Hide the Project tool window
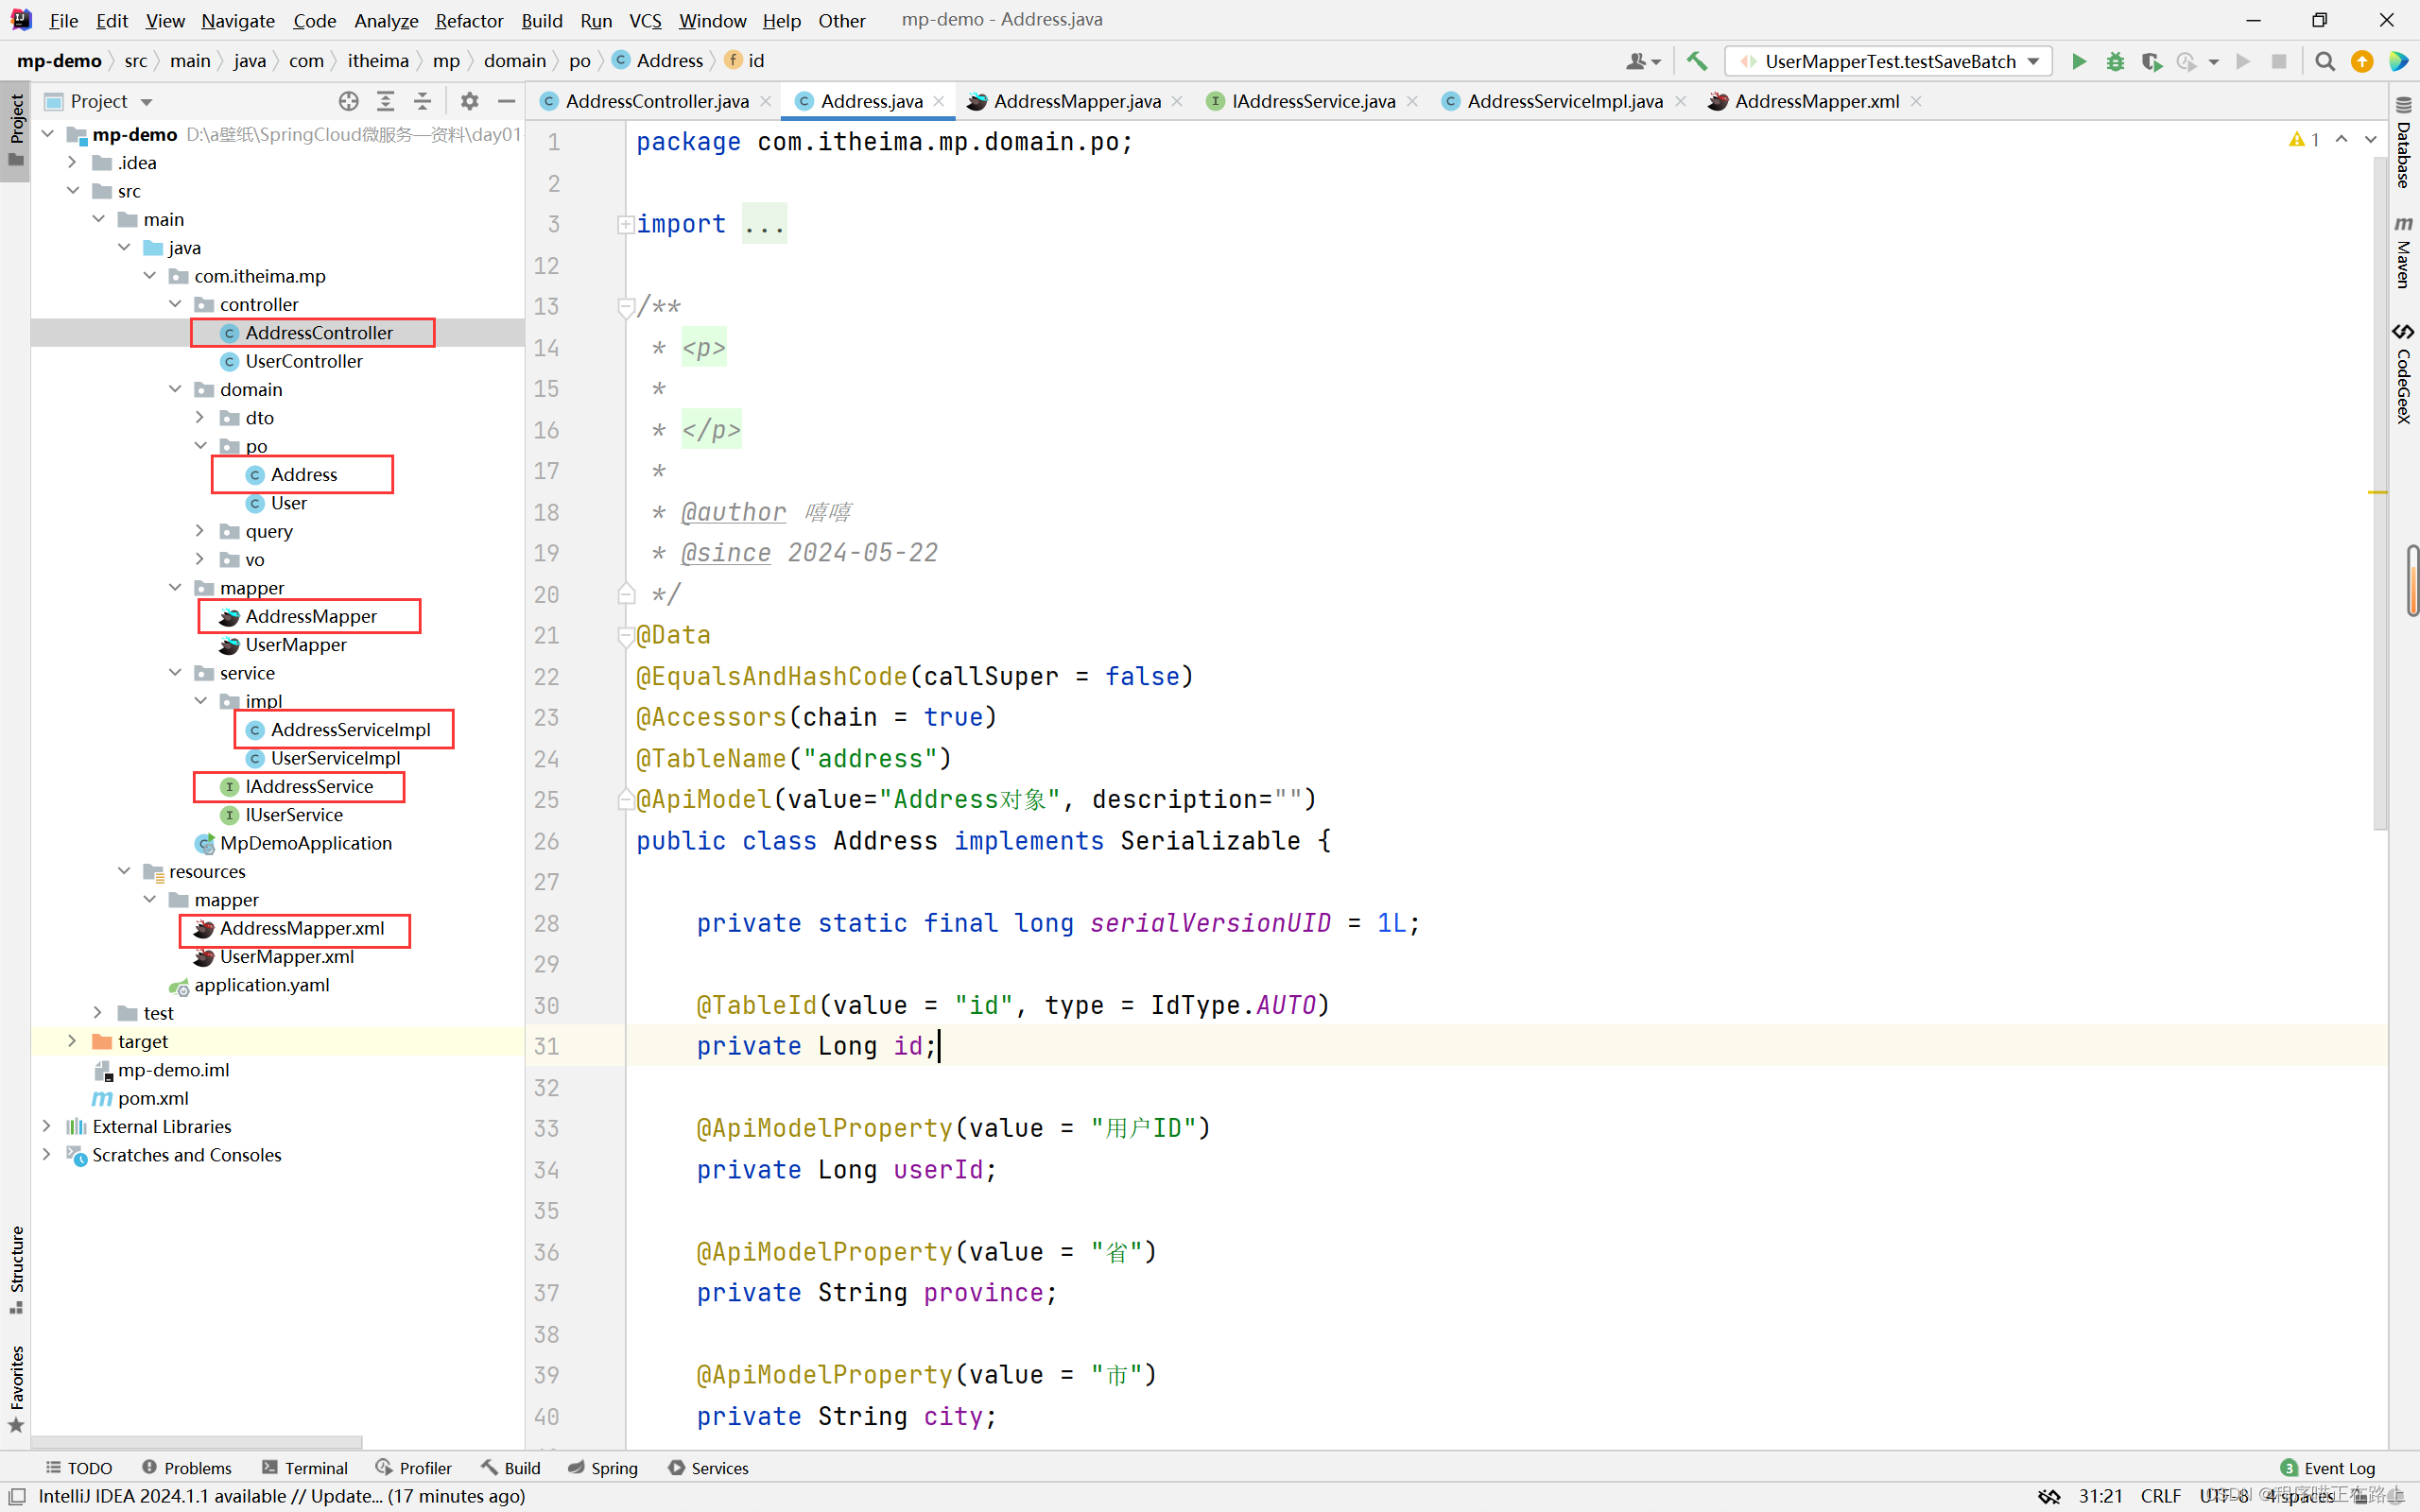Screen dimensions: 2420x1512 (x=507, y=101)
